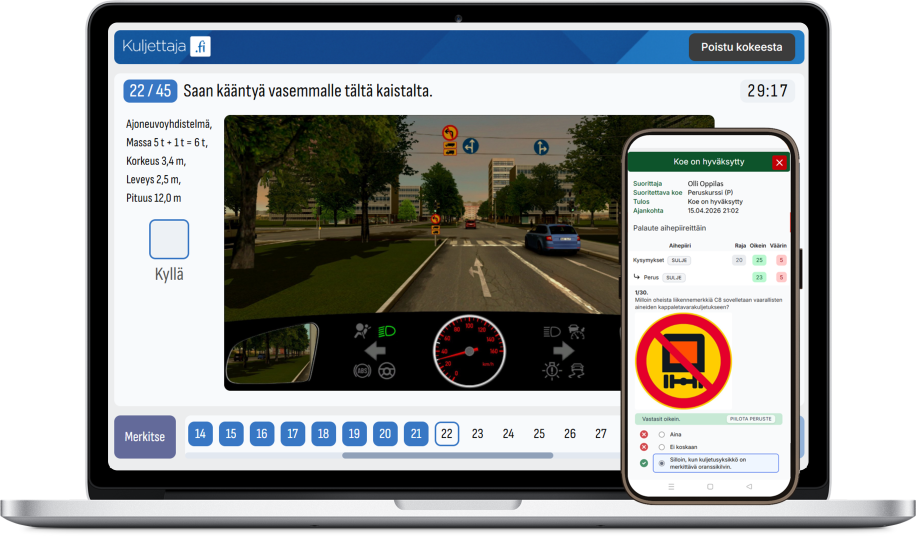Click the Kuljettaja.fi logo

(166, 47)
